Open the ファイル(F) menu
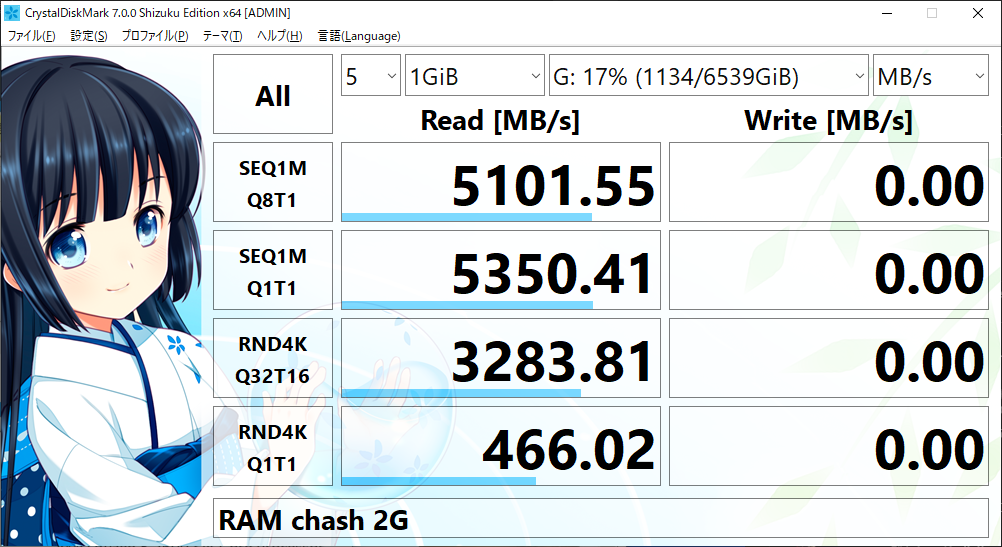Screen dimensions: 1002x547 pyautogui.click(x=31, y=36)
